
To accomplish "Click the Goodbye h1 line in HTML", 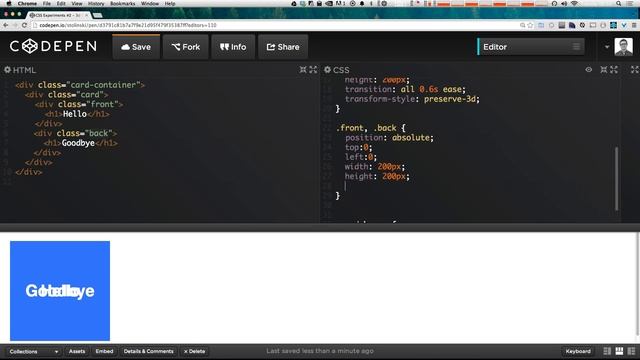I will 81,143.
